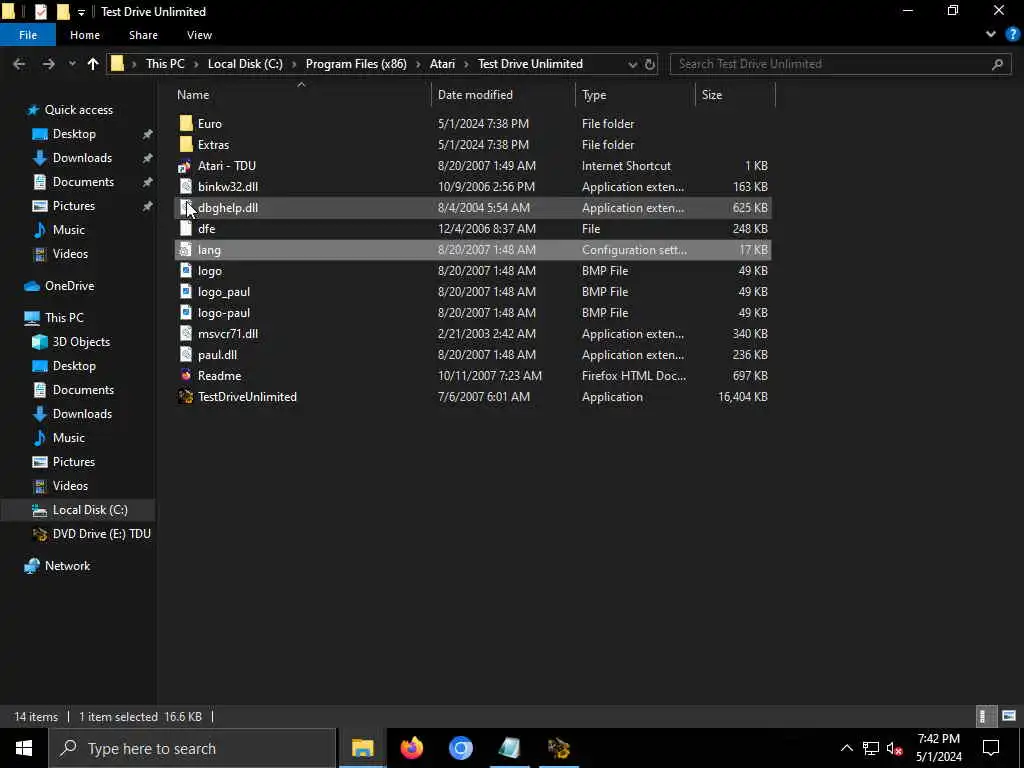
Task: Open Explorer help question mark
Action: pyautogui.click(x=1012, y=35)
